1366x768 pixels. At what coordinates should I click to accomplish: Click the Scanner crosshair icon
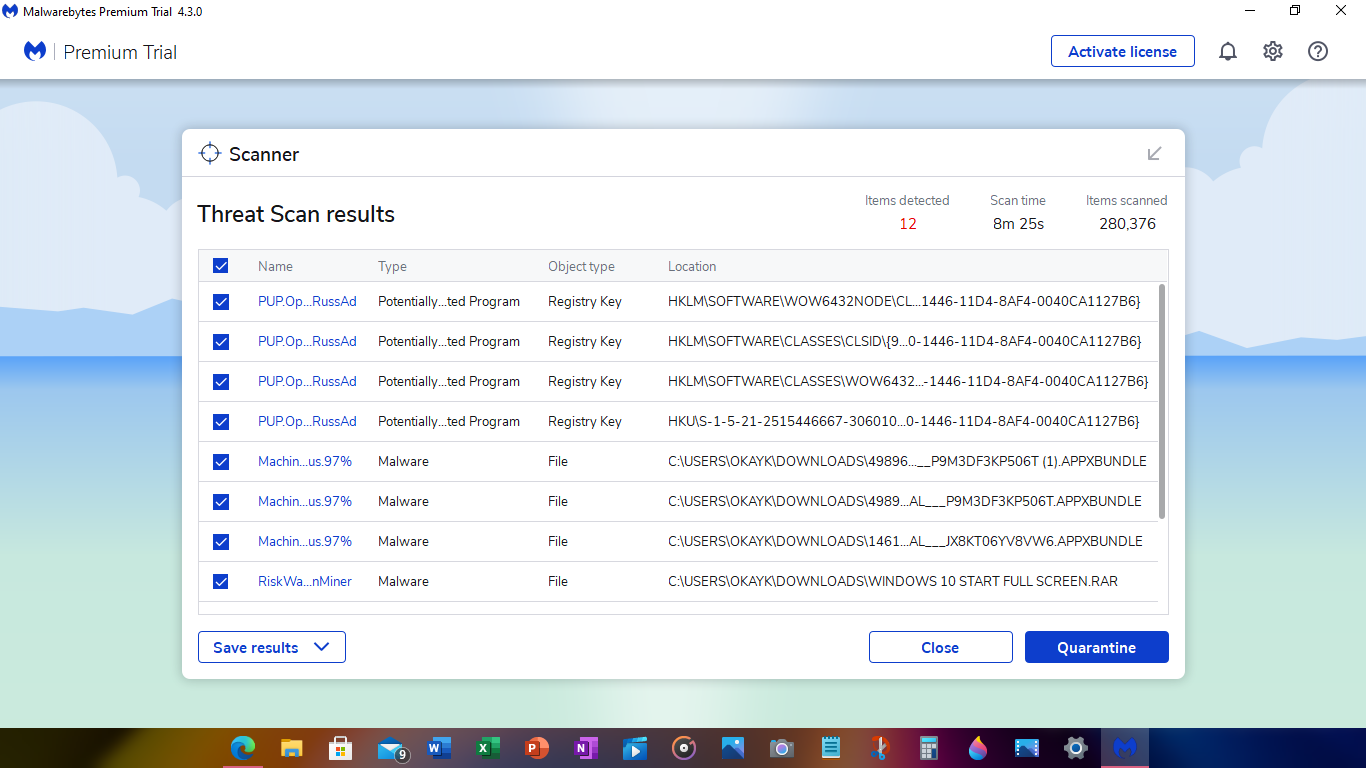209,153
